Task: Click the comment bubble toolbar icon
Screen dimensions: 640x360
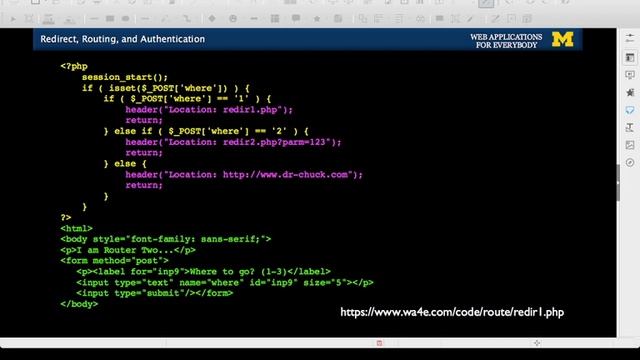Action: click(x=296, y=18)
